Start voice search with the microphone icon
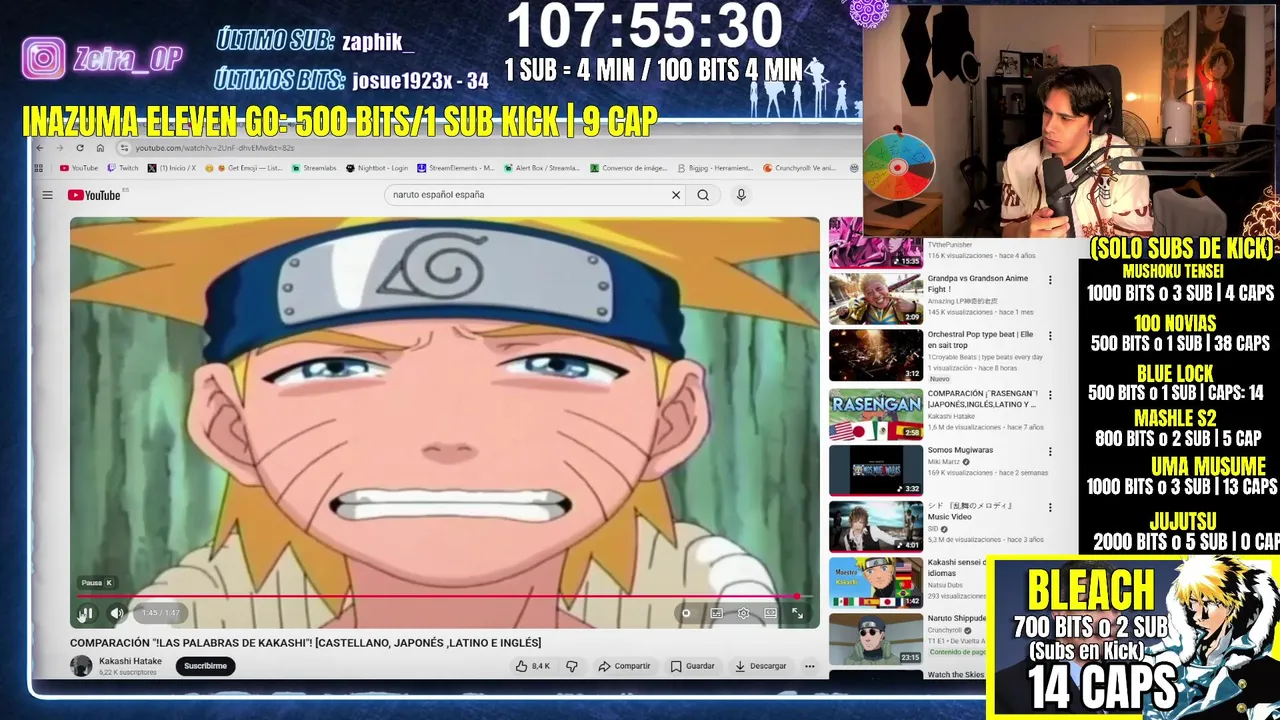Screen dimensions: 1280x720 (x=741, y=195)
